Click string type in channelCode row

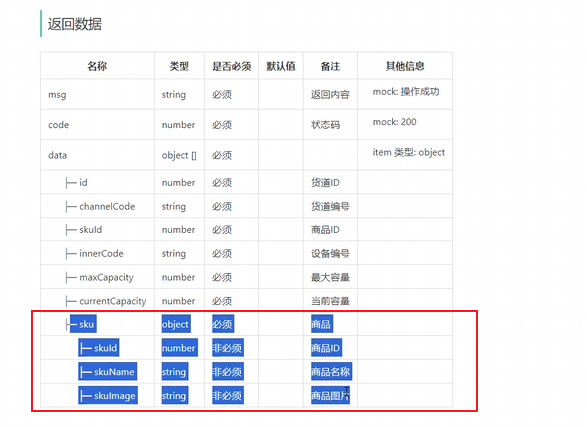click(174, 206)
